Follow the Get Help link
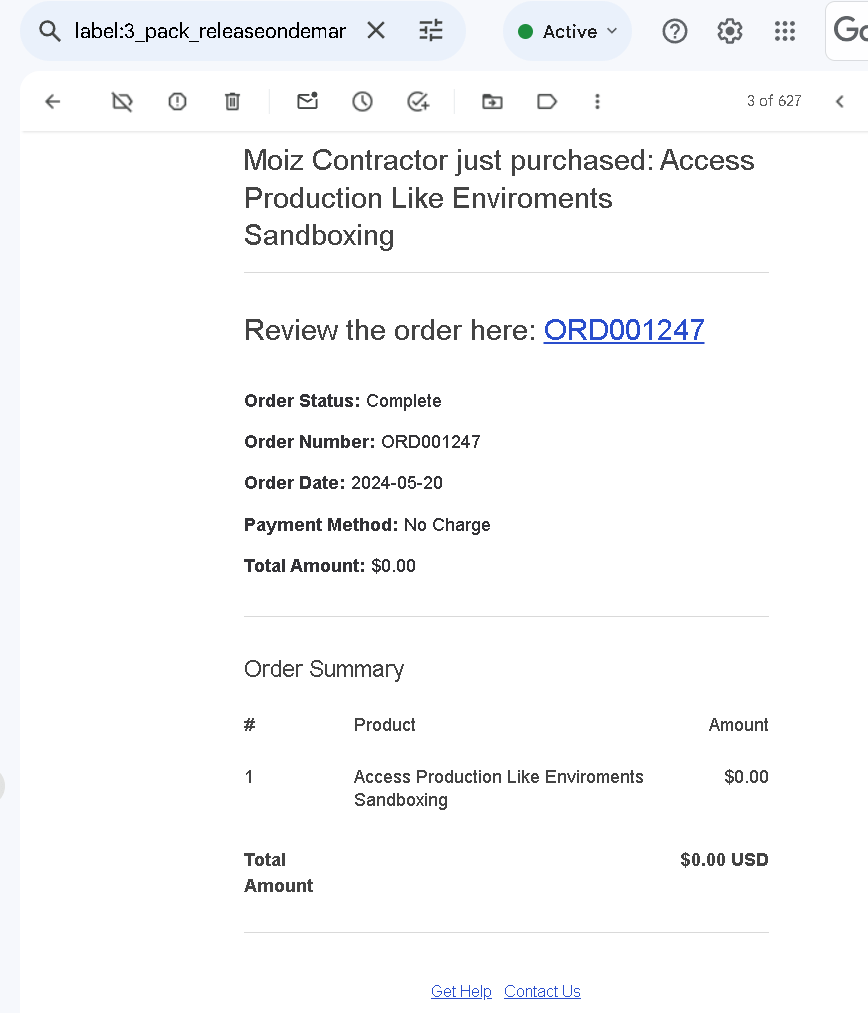The width and height of the screenshot is (868, 1013). 461,991
